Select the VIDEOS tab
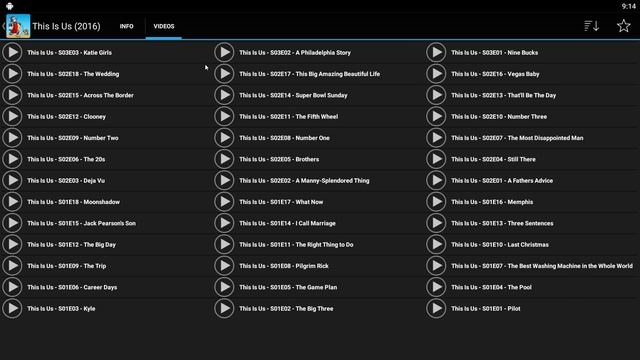Image resolution: width=640 pixels, height=360 pixels. tap(164, 26)
